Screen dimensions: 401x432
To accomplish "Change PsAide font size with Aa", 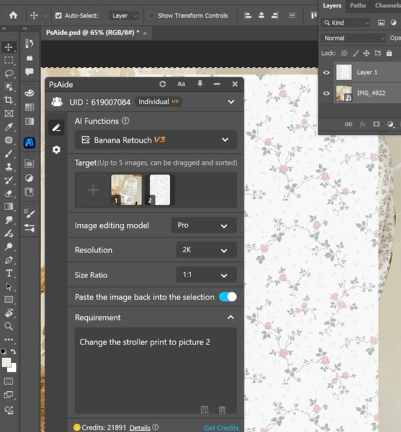I will 181,84.
